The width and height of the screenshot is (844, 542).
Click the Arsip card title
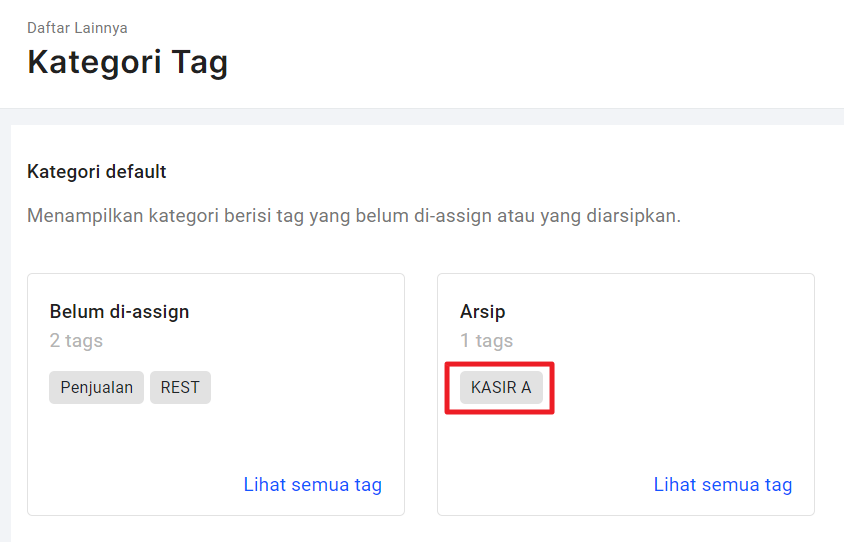point(482,312)
